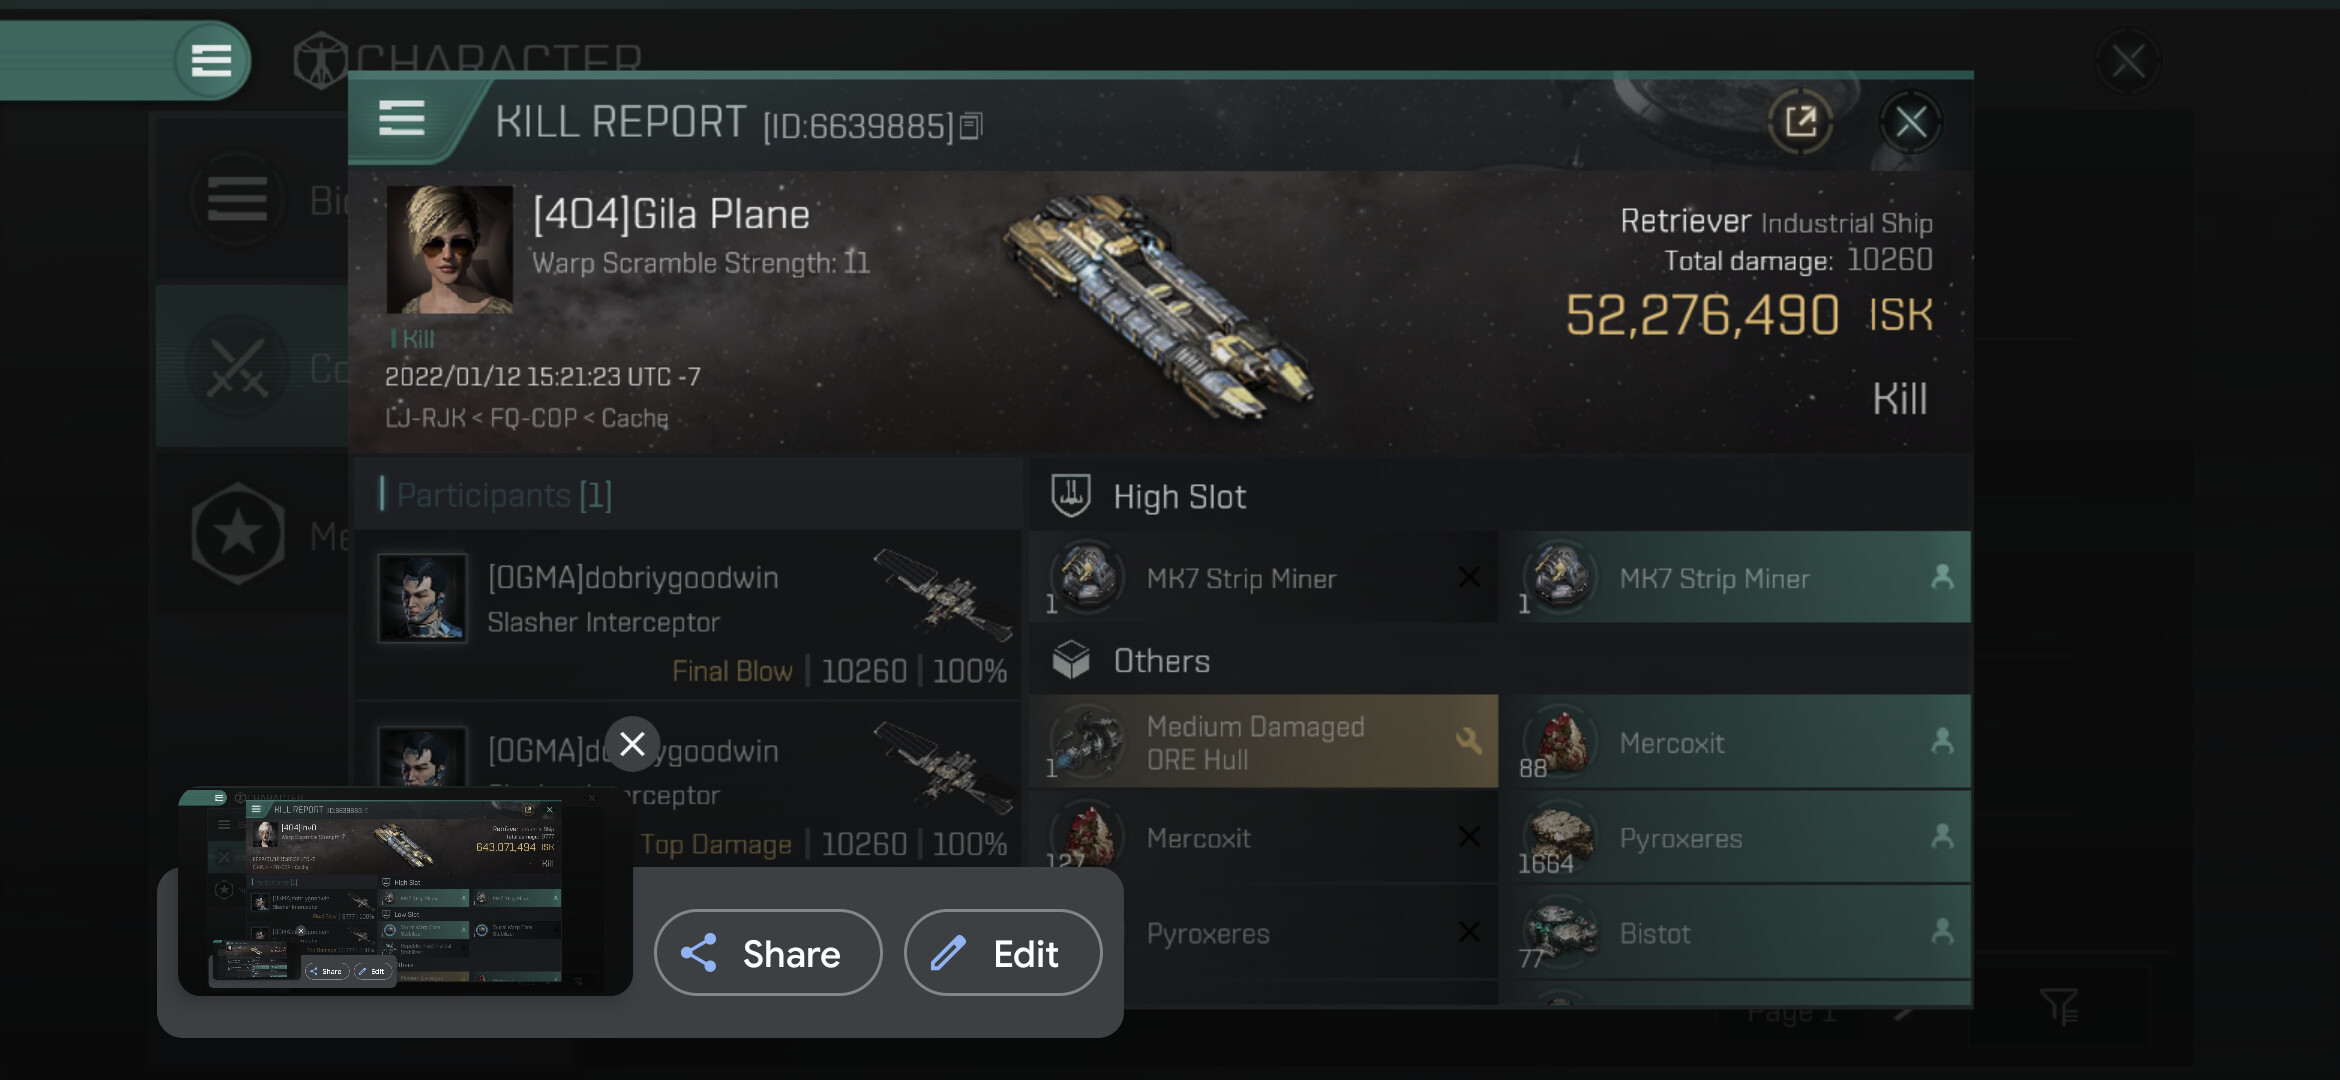Image resolution: width=2340 pixels, height=1080 pixels.
Task: Click the High Slot shield icon
Action: pyautogui.click(x=1071, y=496)
